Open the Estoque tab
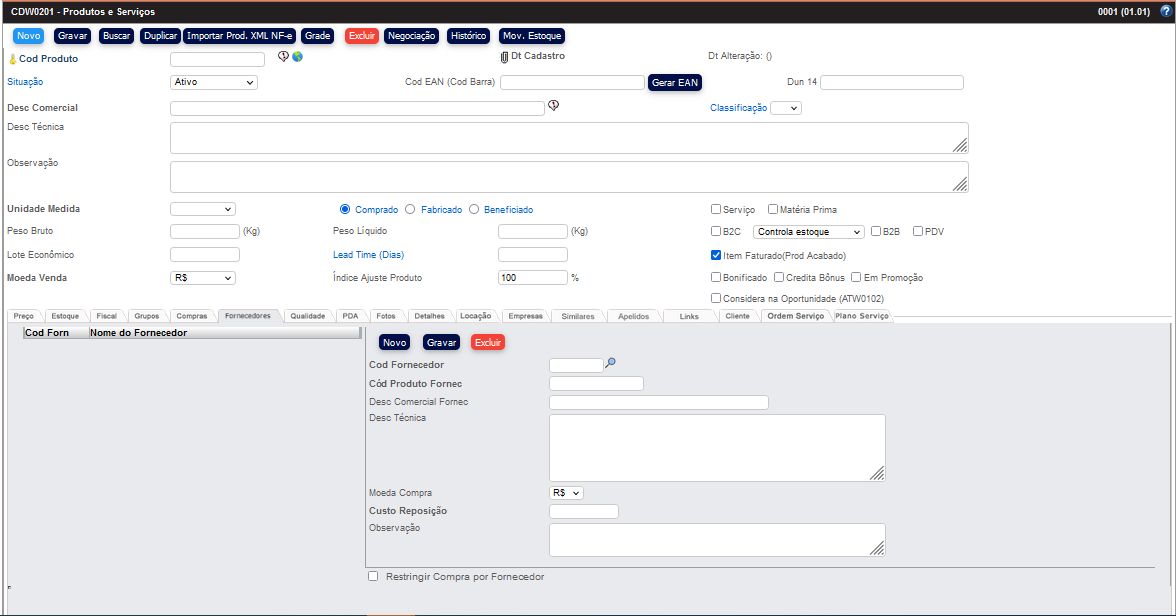Screen dimensions: 1176x616 click(x=66, y=315)
